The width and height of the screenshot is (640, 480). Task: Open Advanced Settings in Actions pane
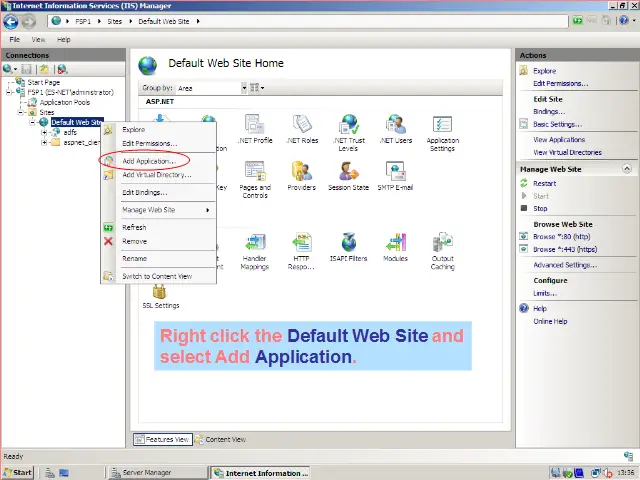point(565,265)
